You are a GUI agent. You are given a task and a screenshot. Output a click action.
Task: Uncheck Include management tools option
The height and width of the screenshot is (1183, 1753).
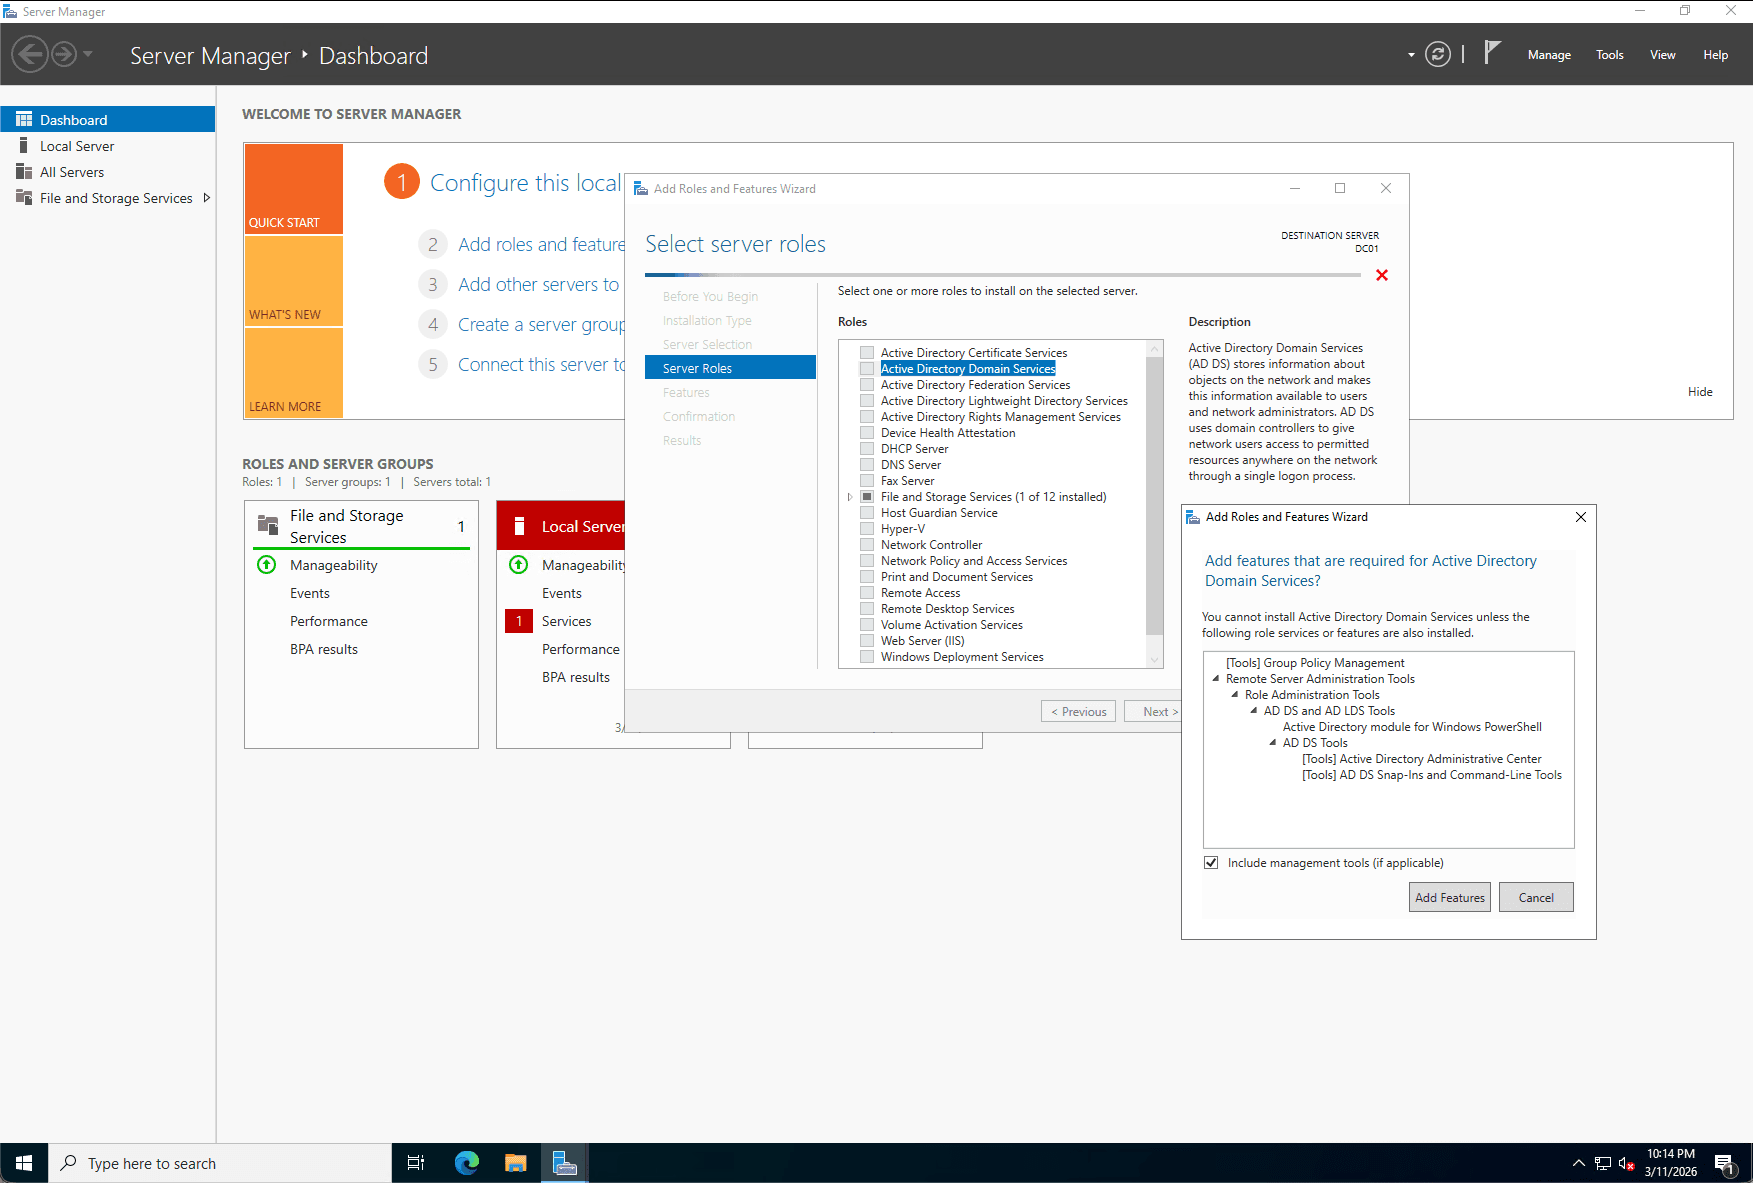(x=1211, y=863)
